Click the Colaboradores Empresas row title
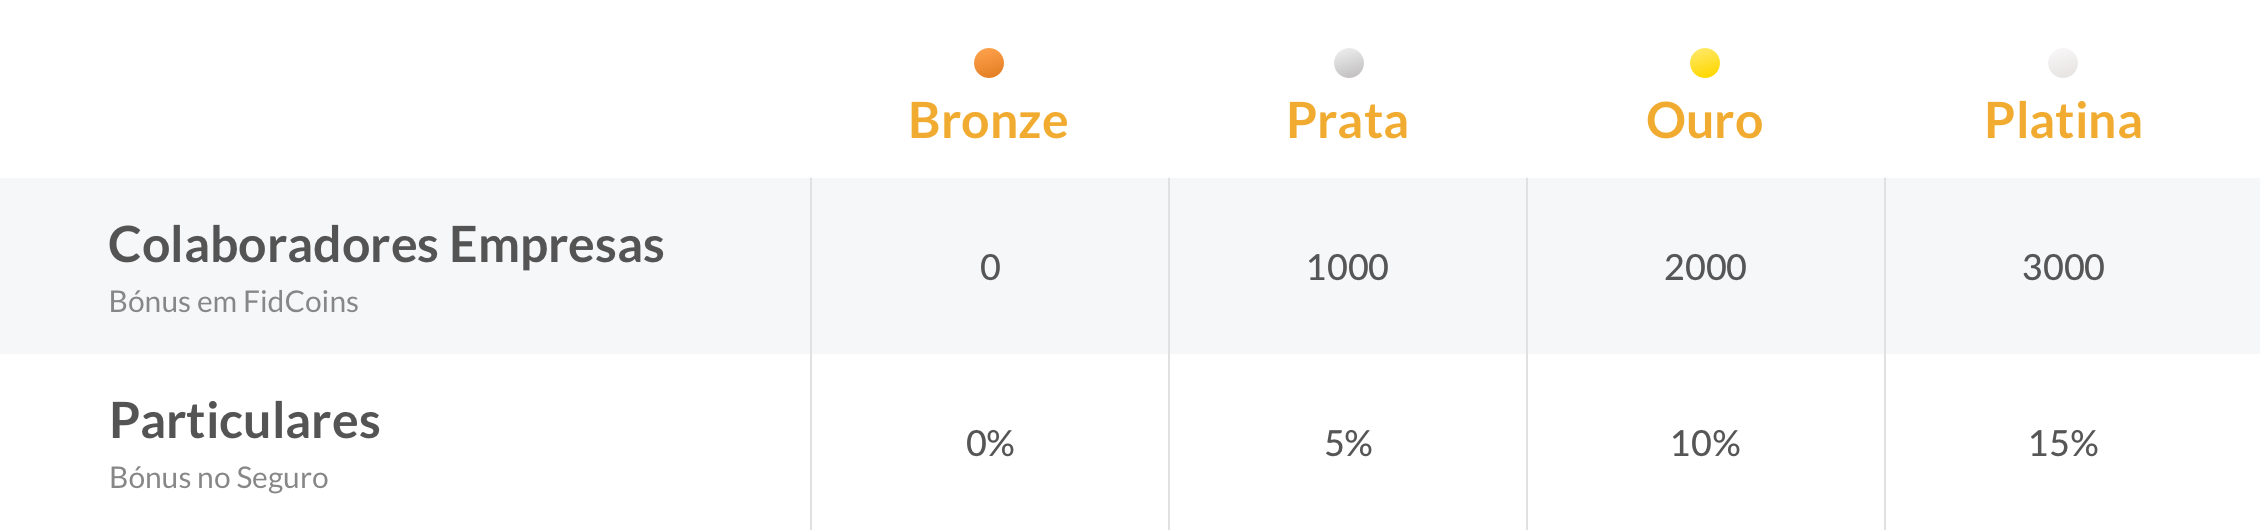This screenshot has width=2260, height=530. [x=386, y=246]
